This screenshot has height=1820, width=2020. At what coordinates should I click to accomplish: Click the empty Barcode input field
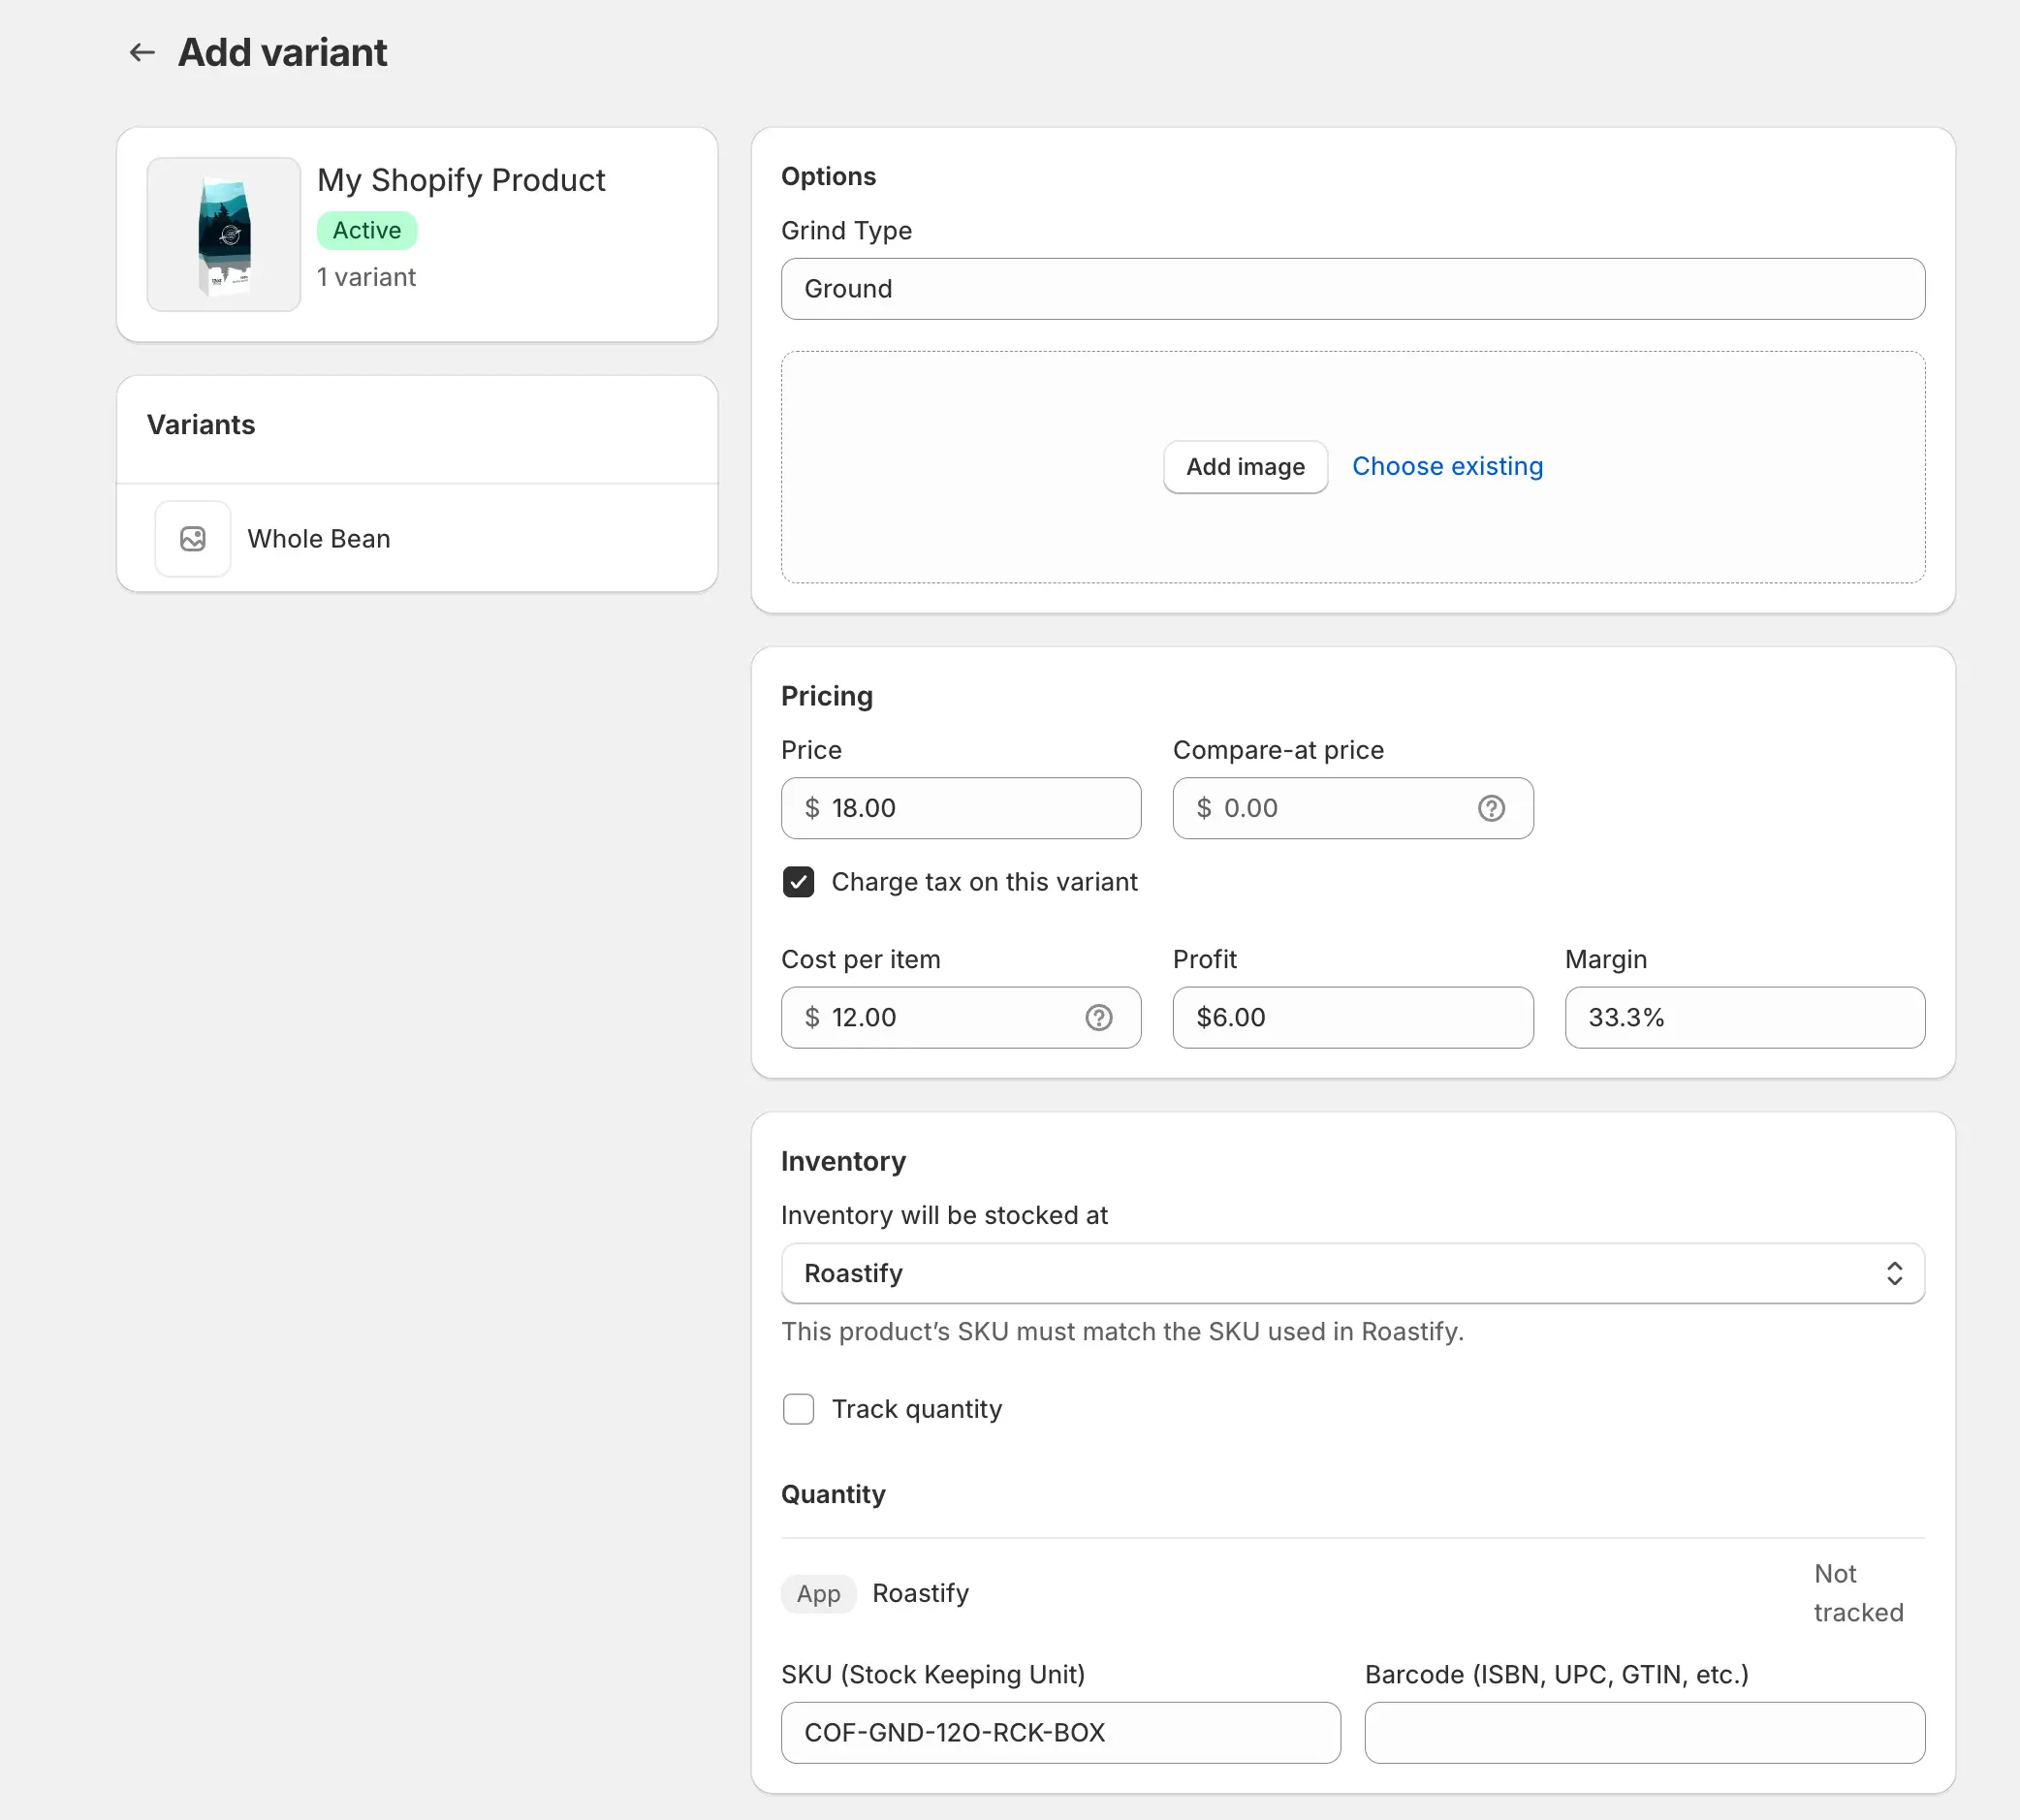pos(1644,1733)
